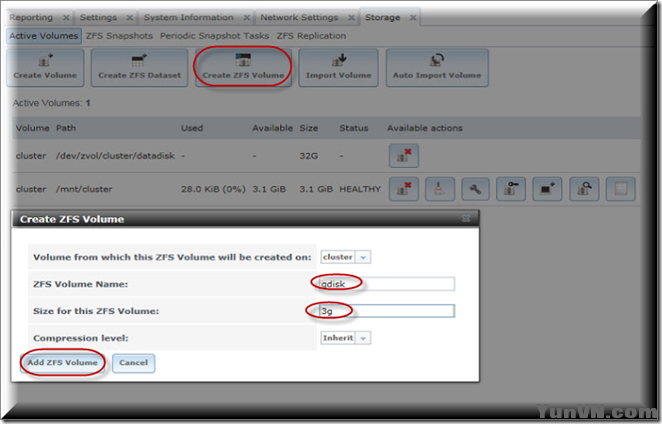Click the last action icon in /mnt/cluster row

pos(621,189)
